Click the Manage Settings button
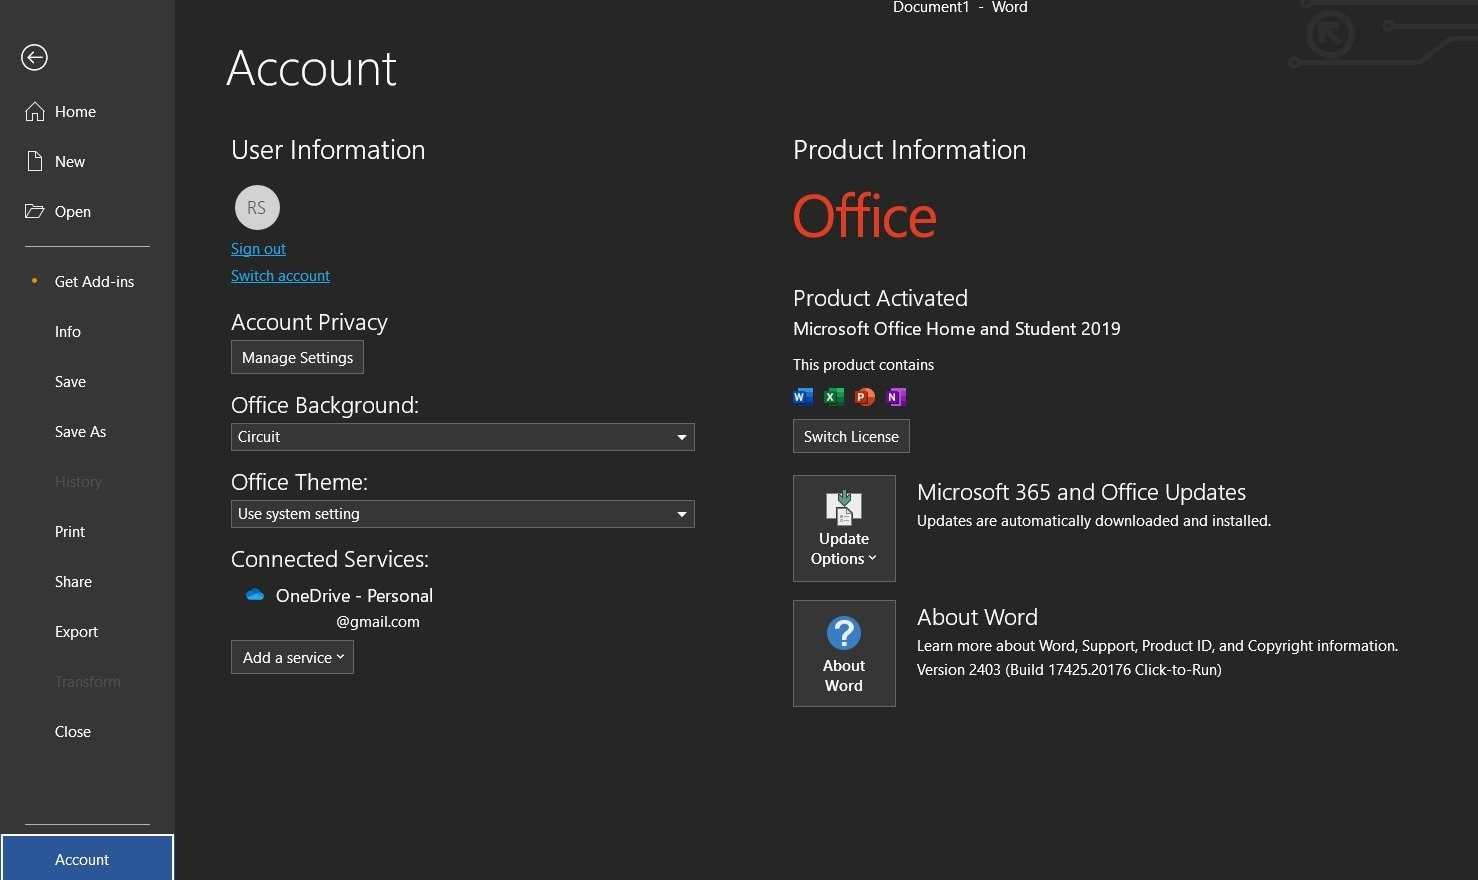This screenshot has height=880, width=1478. click(x=297, y=357)
